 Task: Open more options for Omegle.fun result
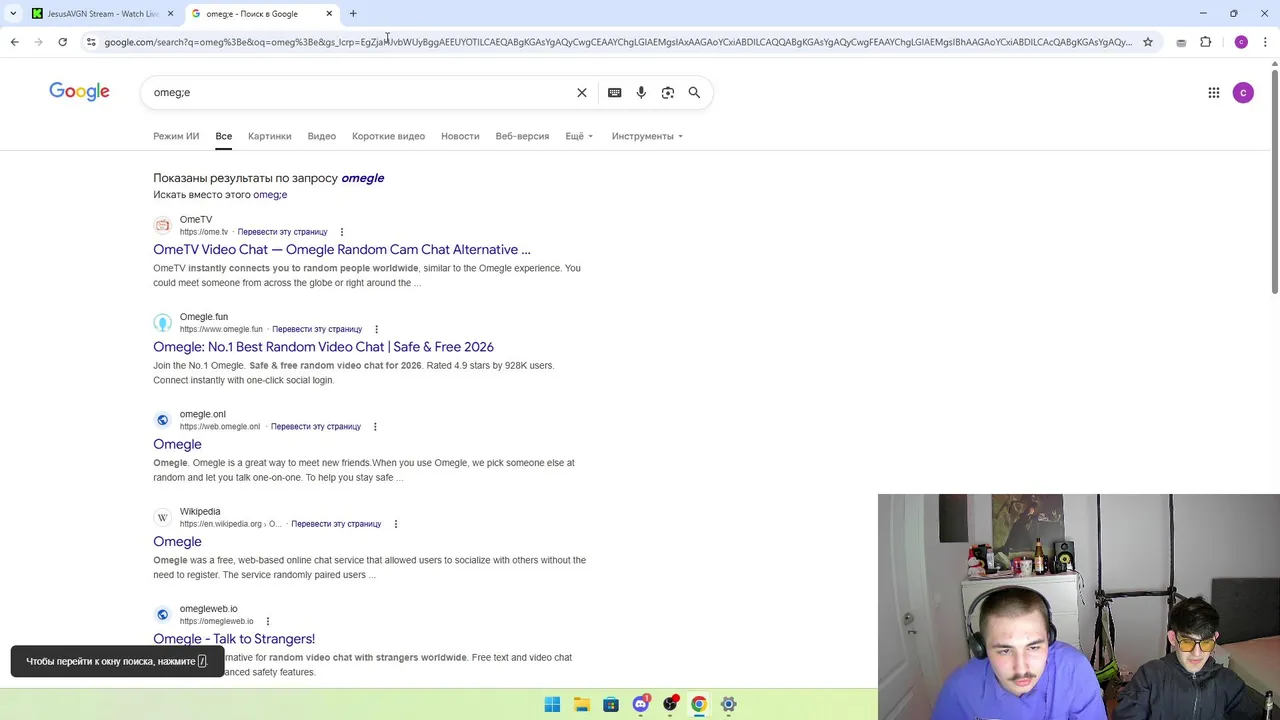pos(376,329)
